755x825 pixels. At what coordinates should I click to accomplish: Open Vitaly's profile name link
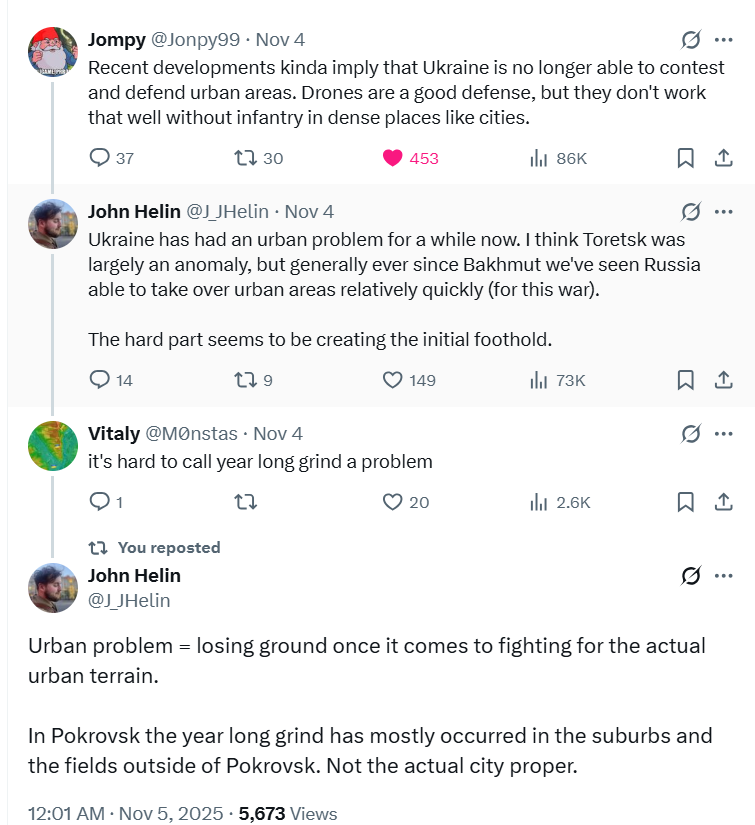[x=113, y=434]
